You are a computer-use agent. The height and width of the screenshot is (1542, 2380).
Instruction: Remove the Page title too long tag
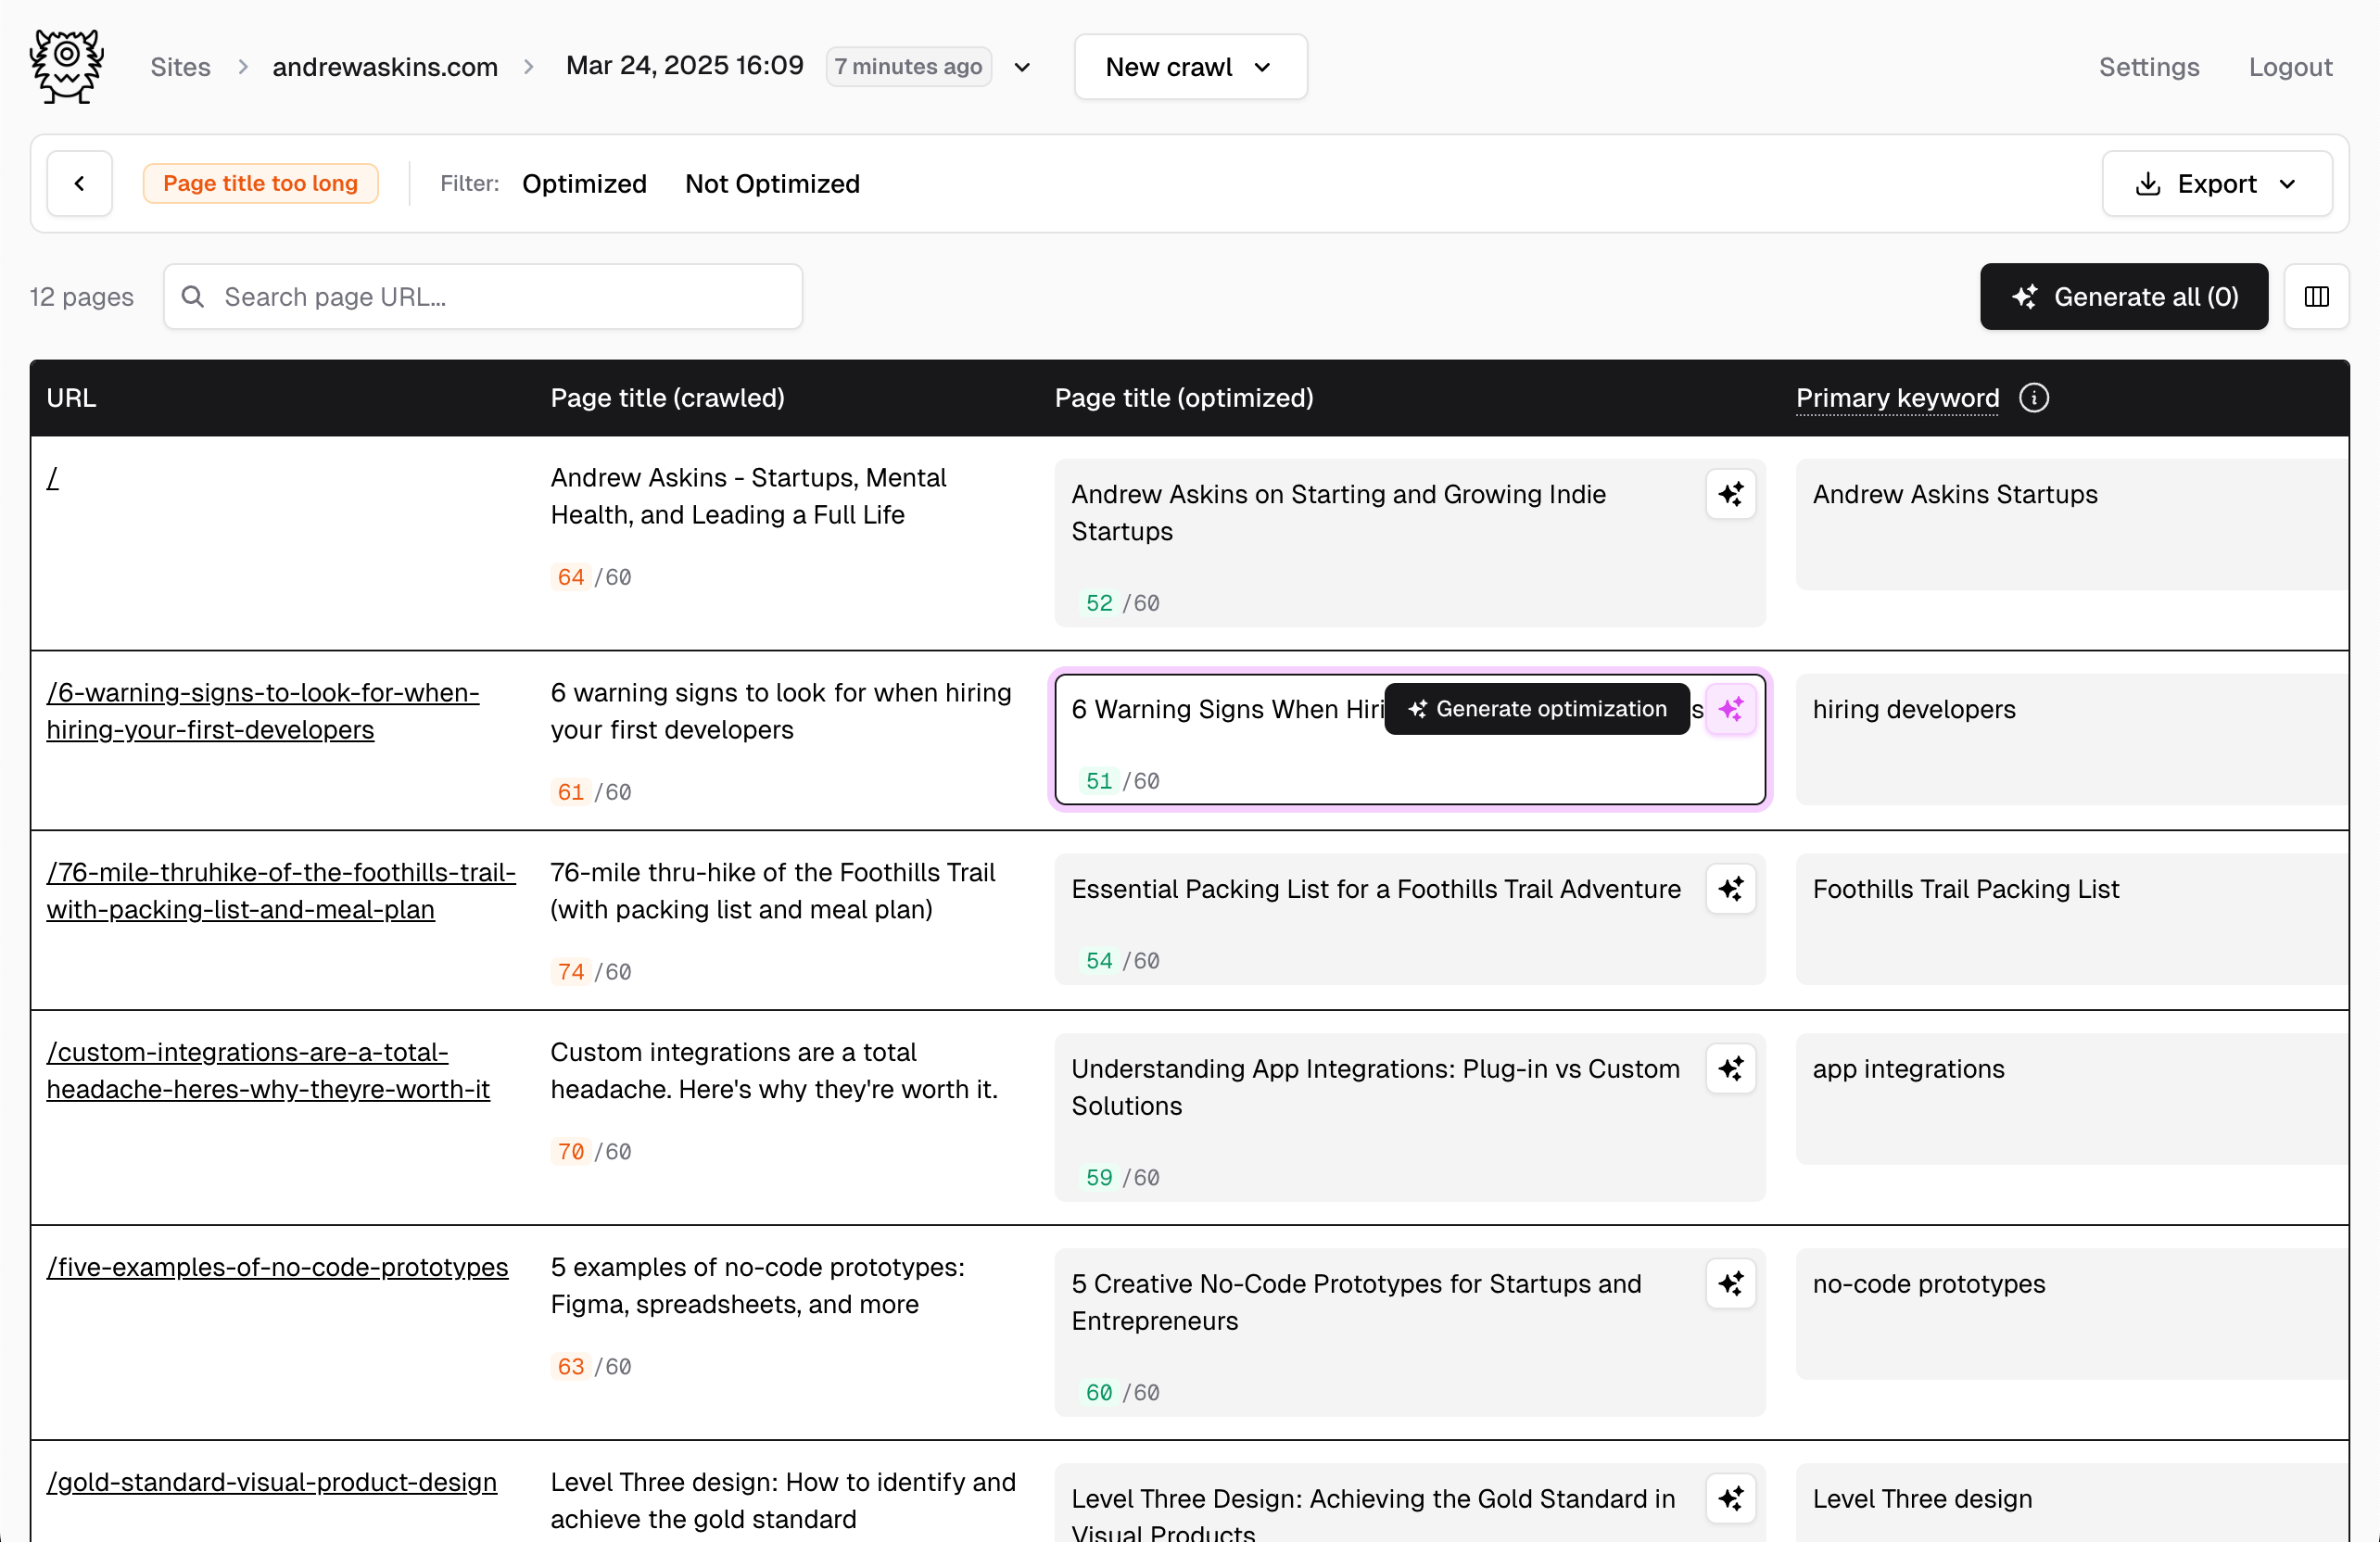(260, 184)
